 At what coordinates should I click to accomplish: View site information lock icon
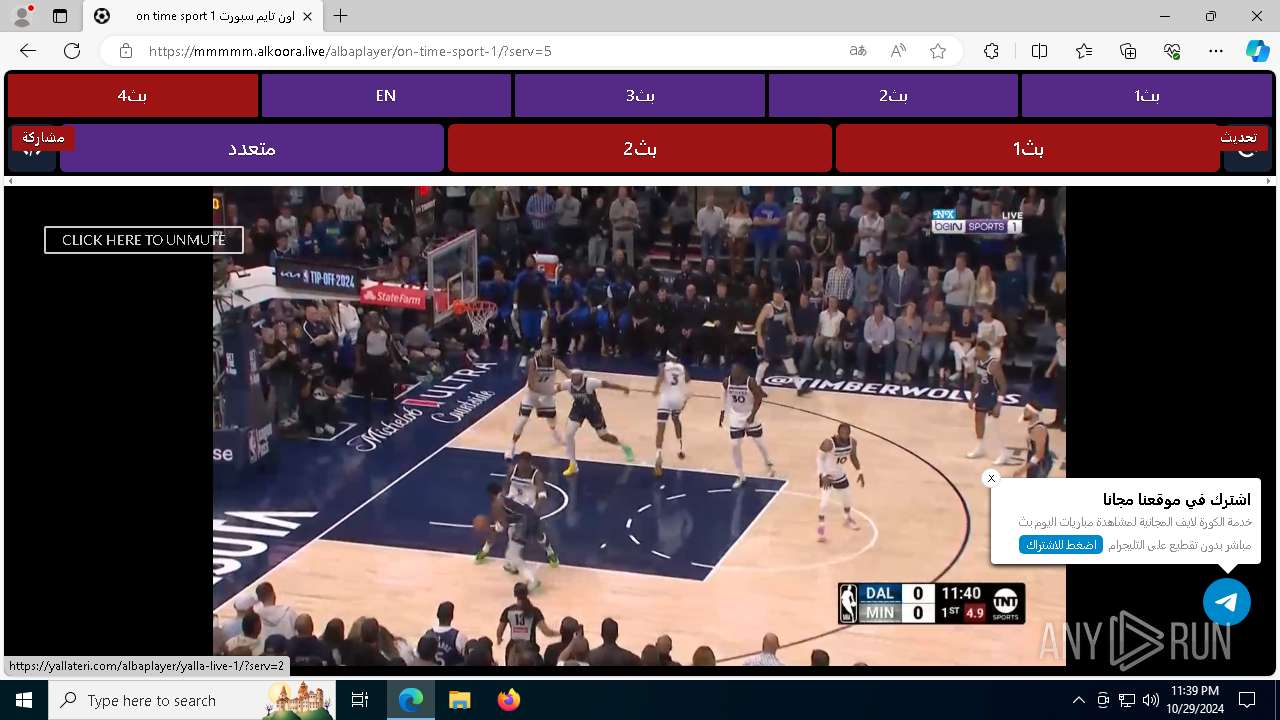pyautogui.click(x=125, y=51)
